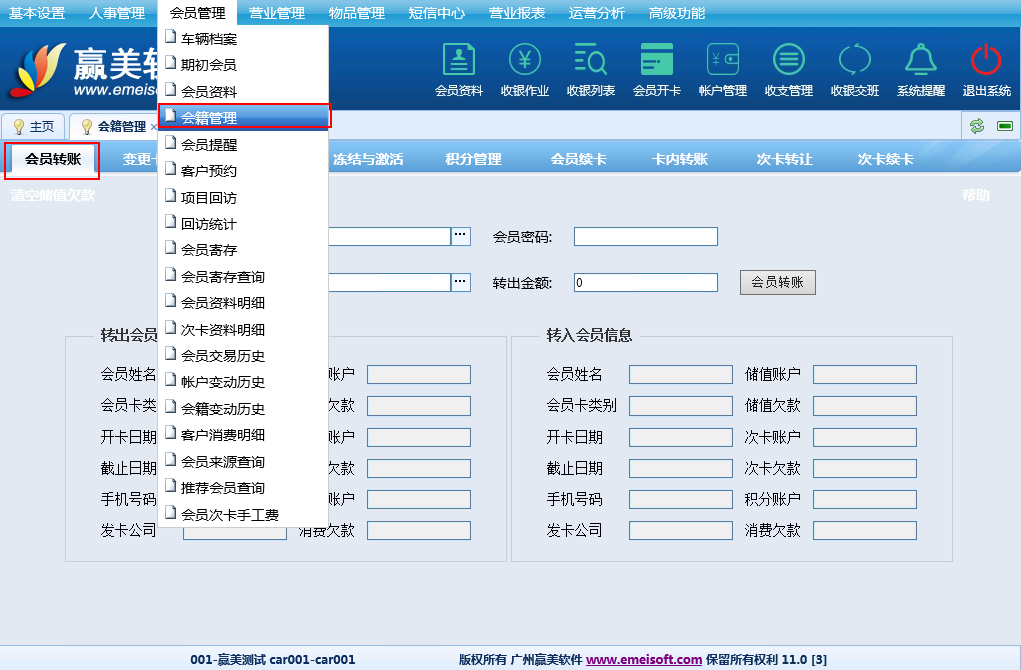The height and width of the screenshot is (670, 1021).
Task: Switch to the 卡内转账 tab
Action: pyautogui.click(x=680, y=160)
